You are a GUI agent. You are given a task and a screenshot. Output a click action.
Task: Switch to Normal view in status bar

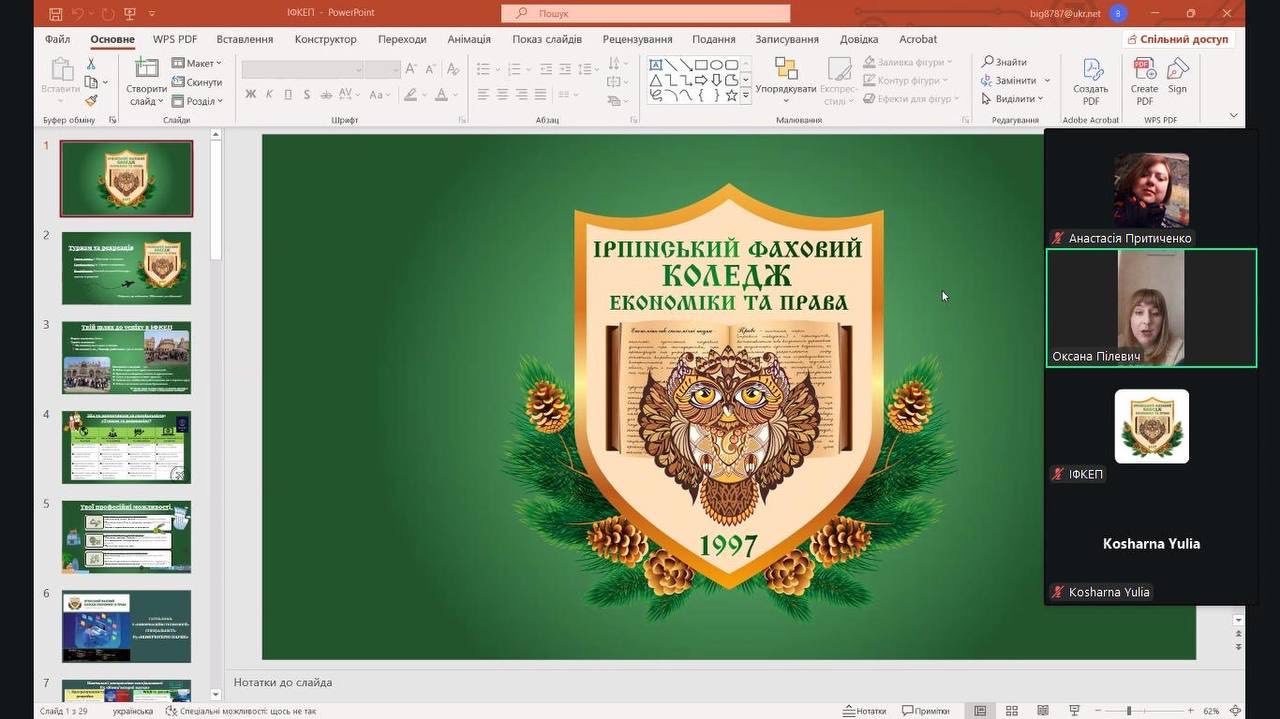coord(980,711)
